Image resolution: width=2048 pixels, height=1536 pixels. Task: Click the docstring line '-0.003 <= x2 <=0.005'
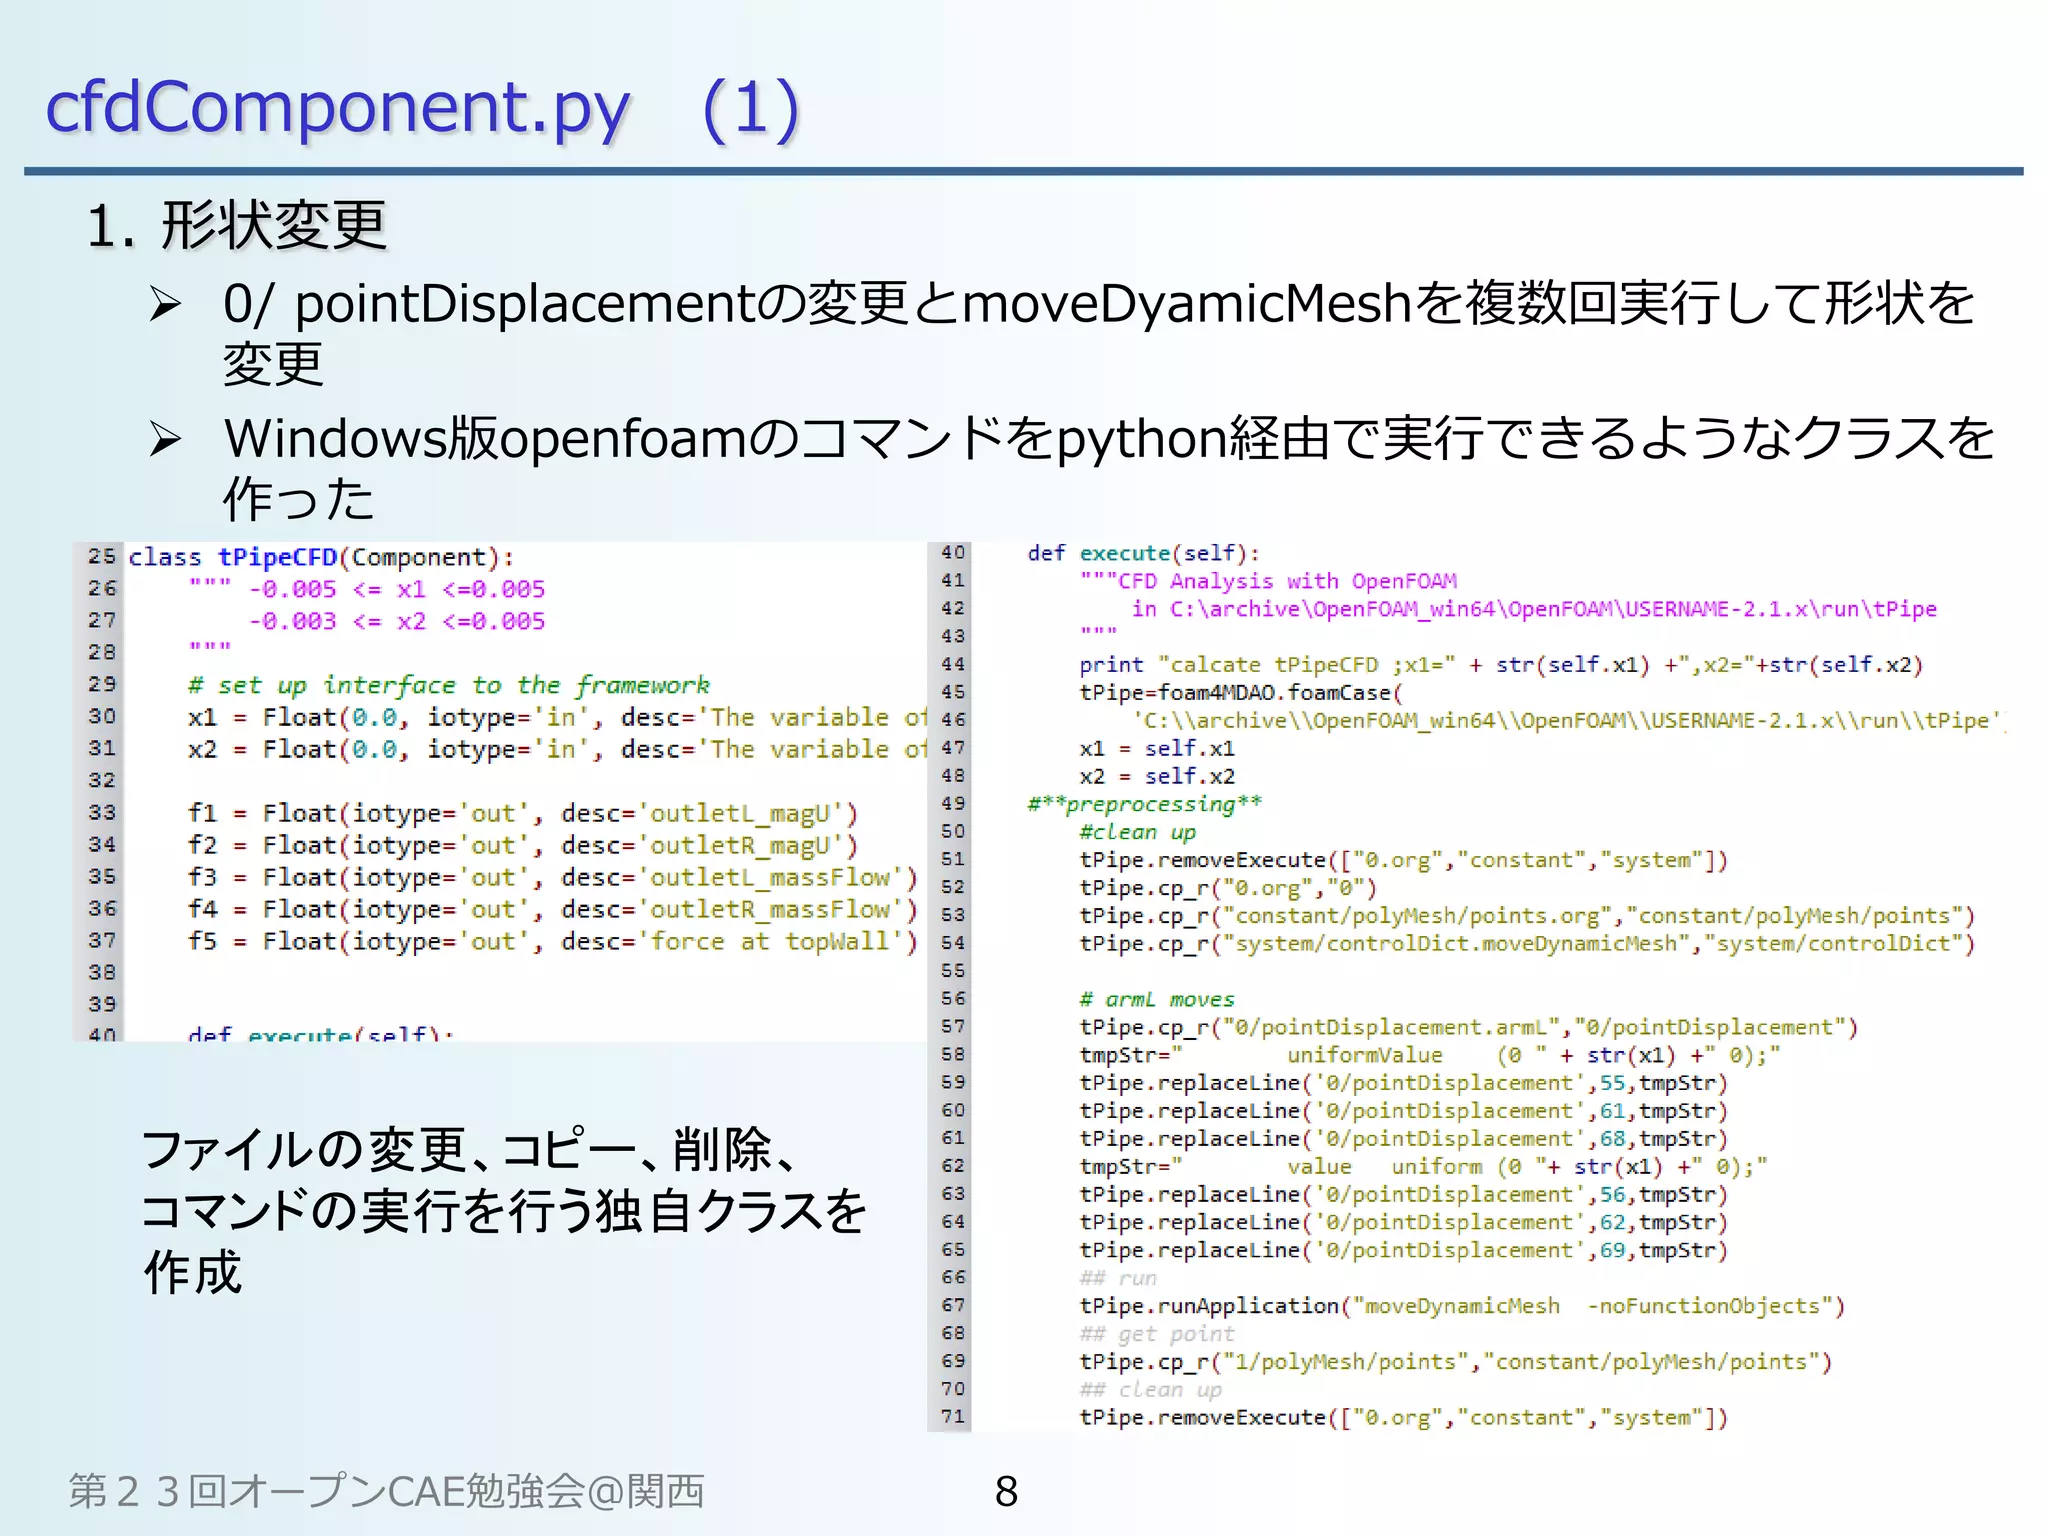(x=397, y=621)
